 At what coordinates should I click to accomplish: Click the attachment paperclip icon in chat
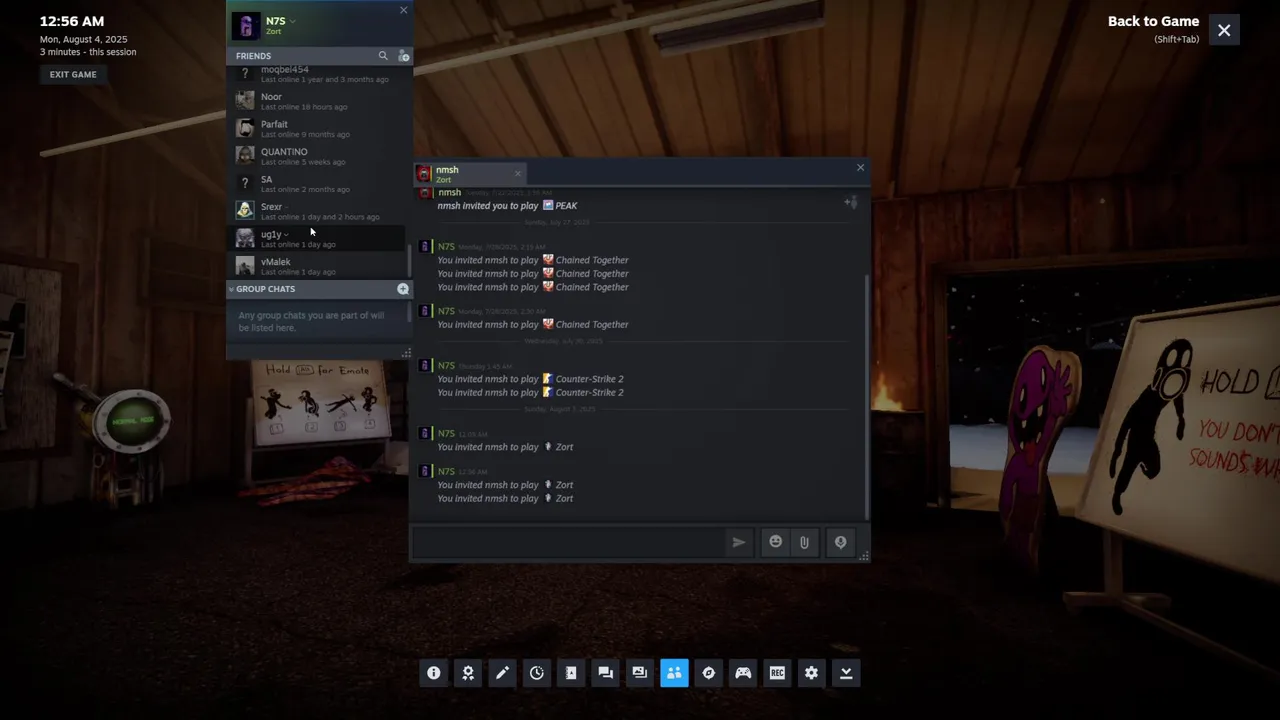804,542
